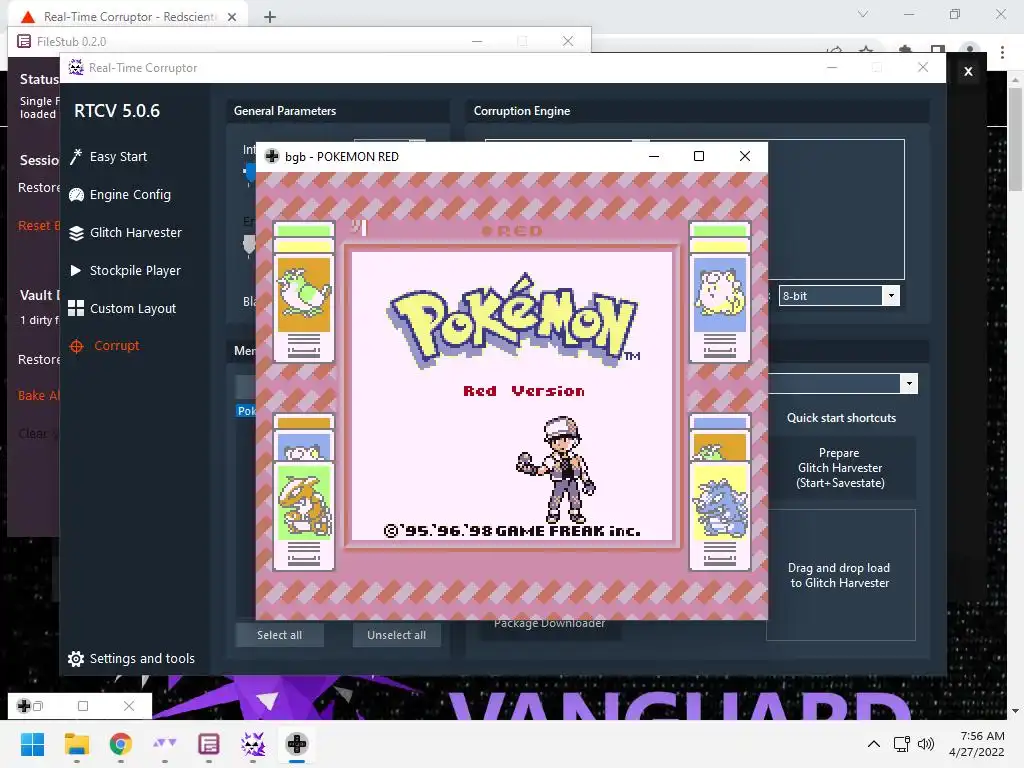The height and width of the screenshot is (768, 1024).
Task: Select Custom Layout menu item
Action: point(133,308)
